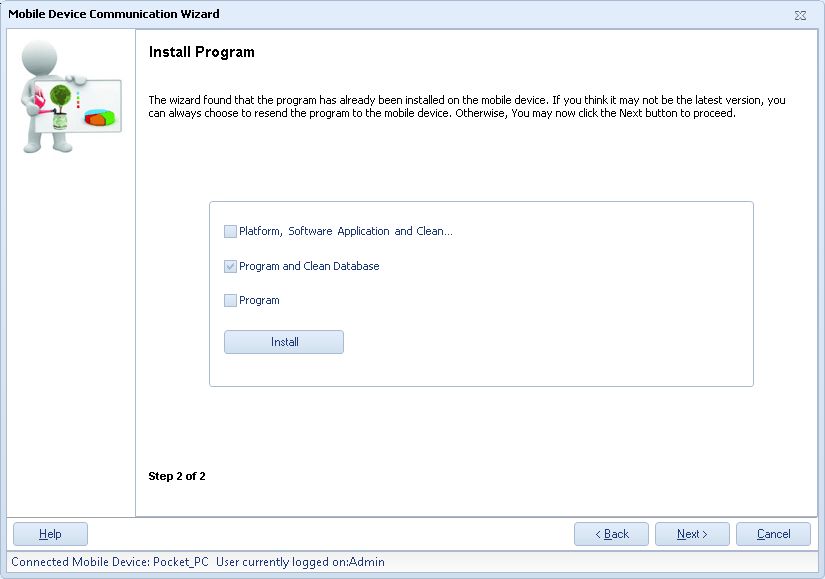Proceed by clicking the Next button
The image size is (825, 579).
click(x=692, y=533)
